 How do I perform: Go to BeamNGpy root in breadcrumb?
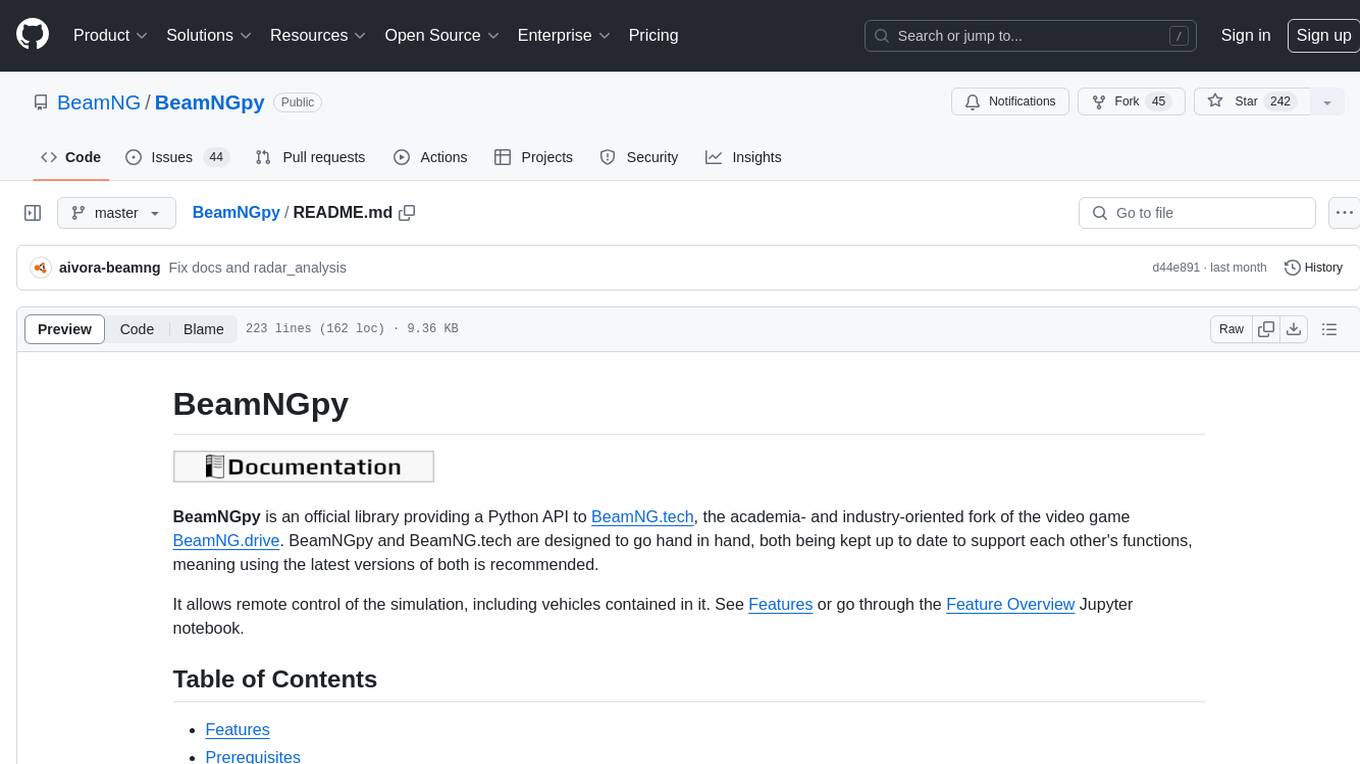click(x=236, y=213)
